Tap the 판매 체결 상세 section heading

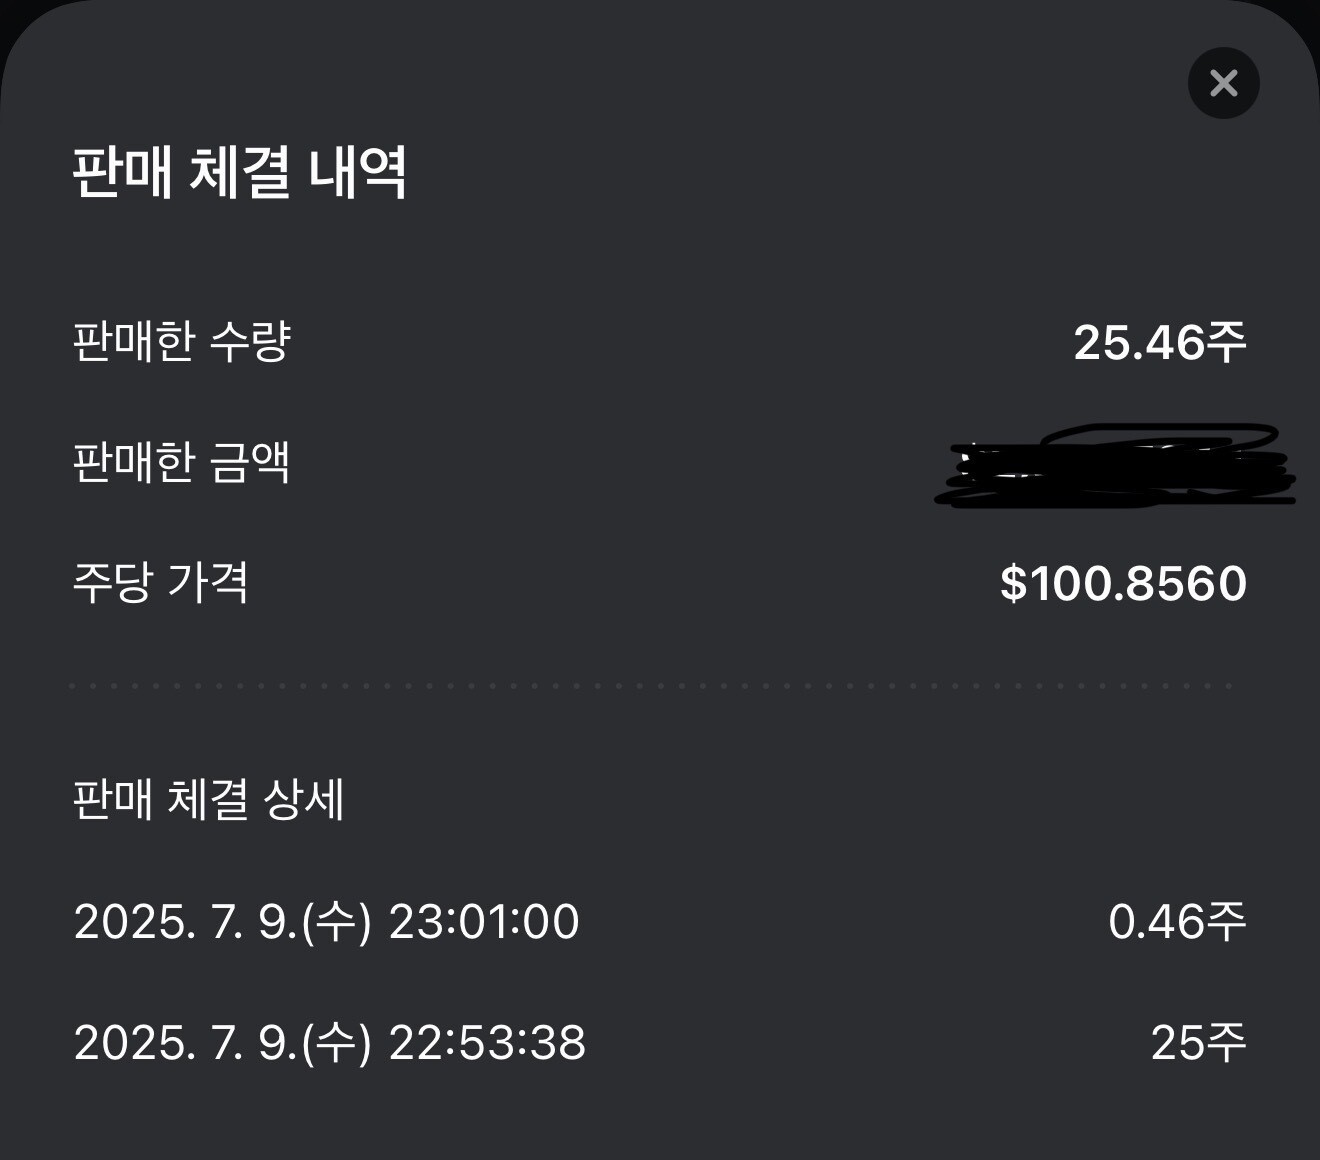[x=209, y=800]
